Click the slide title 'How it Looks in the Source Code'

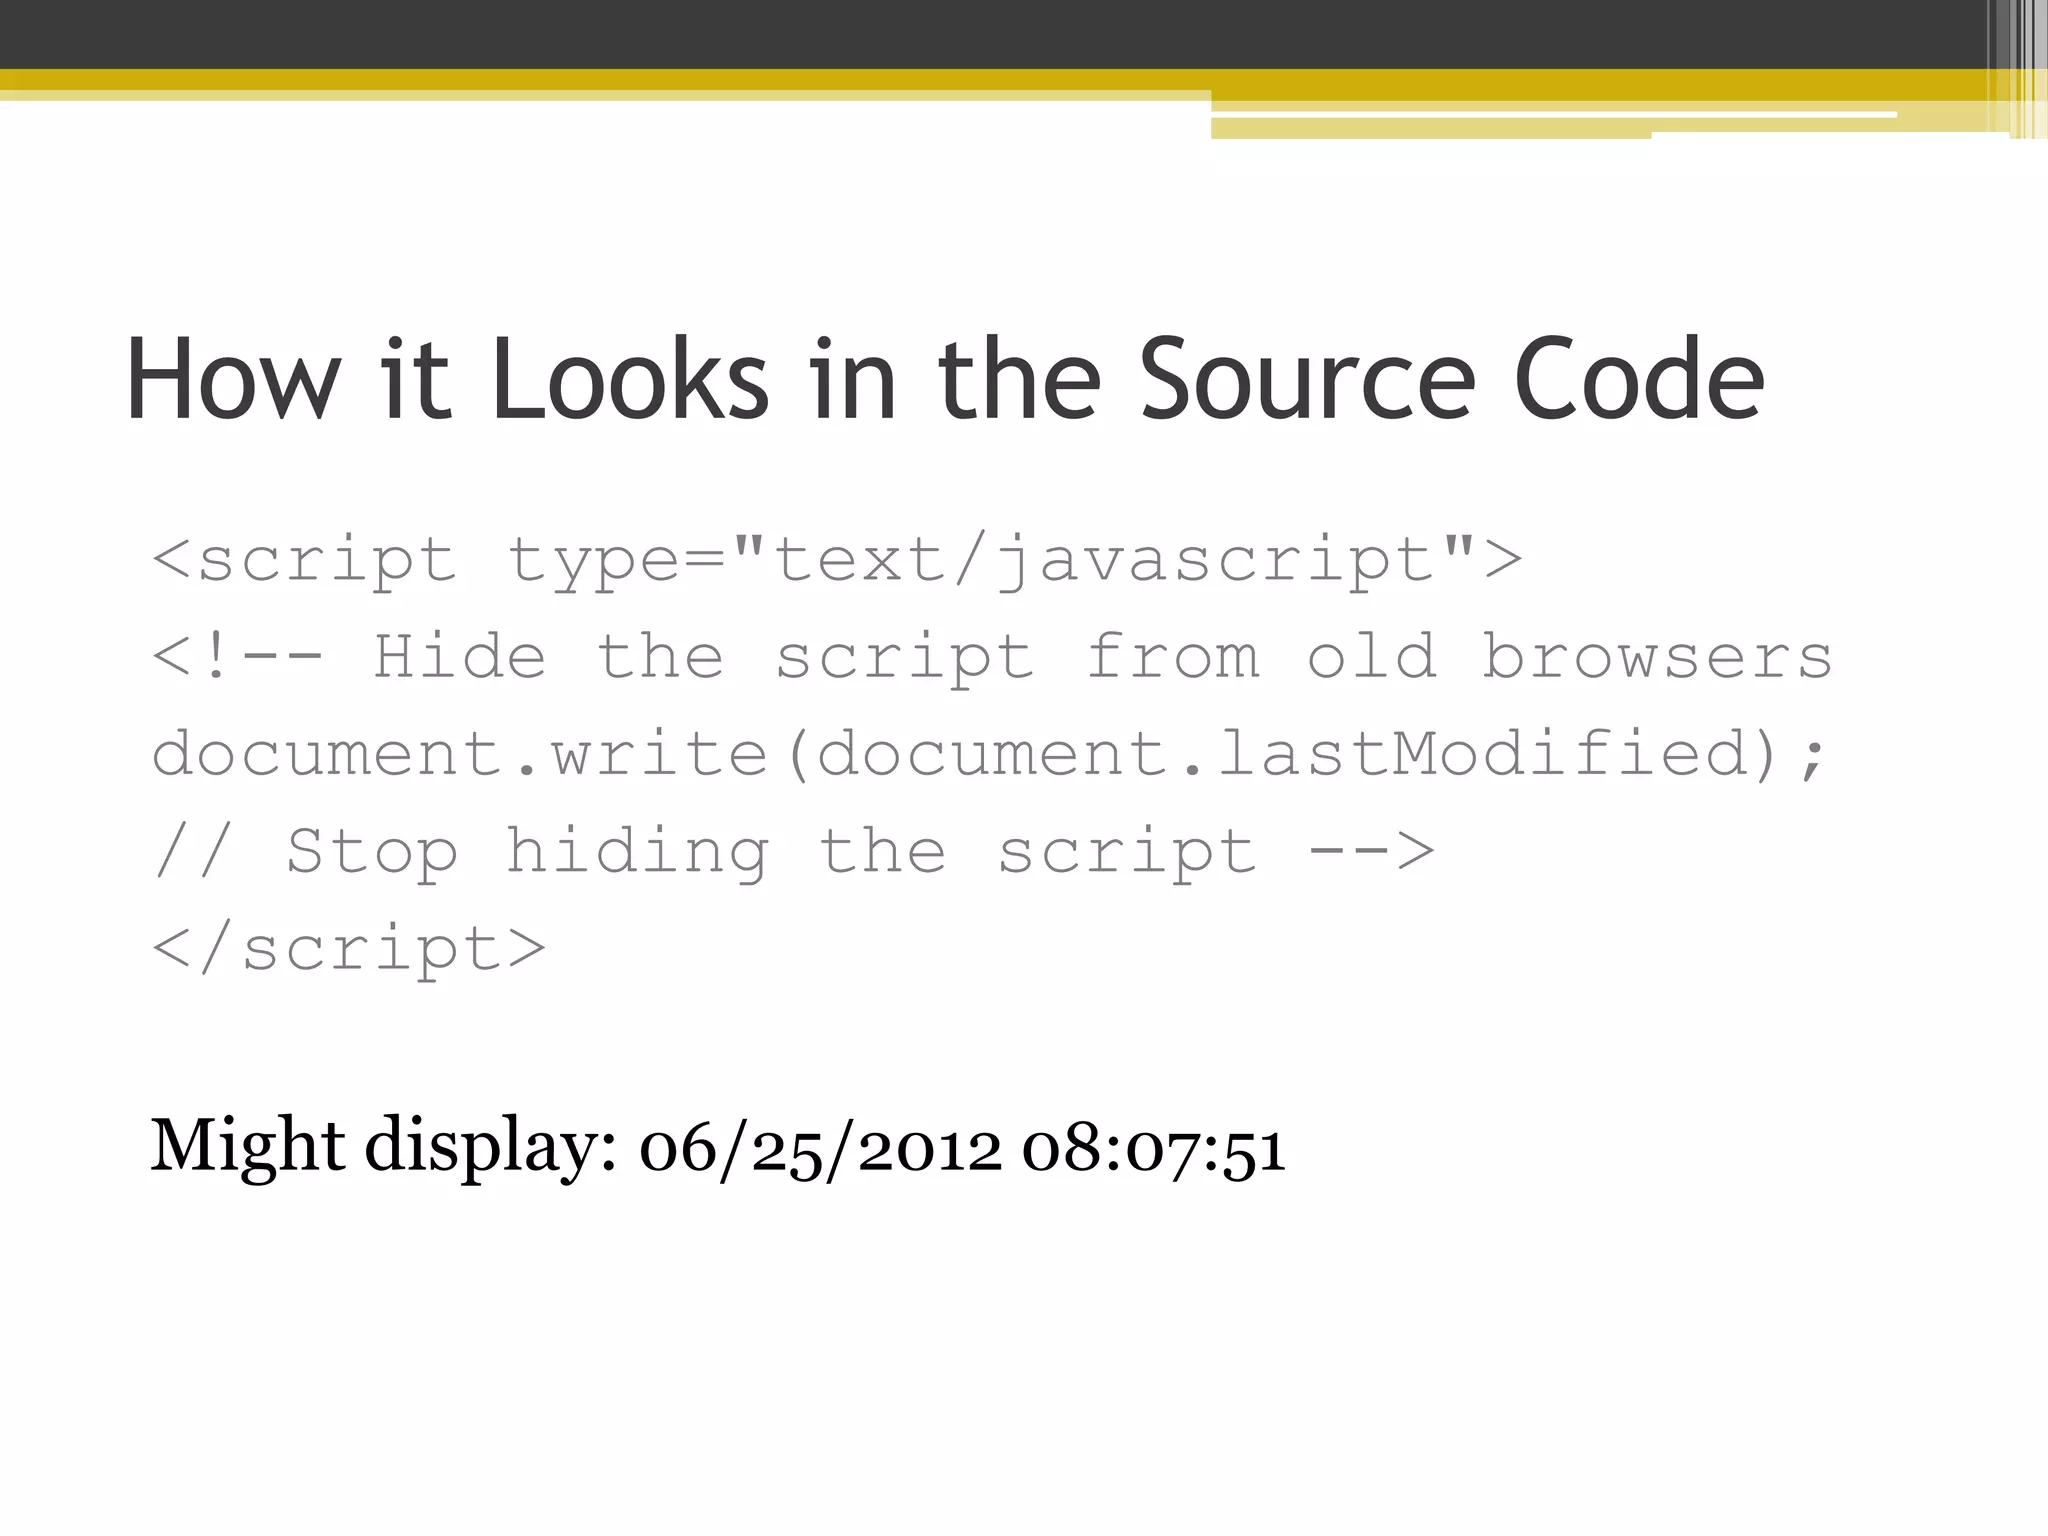click(x=945, y=380)
